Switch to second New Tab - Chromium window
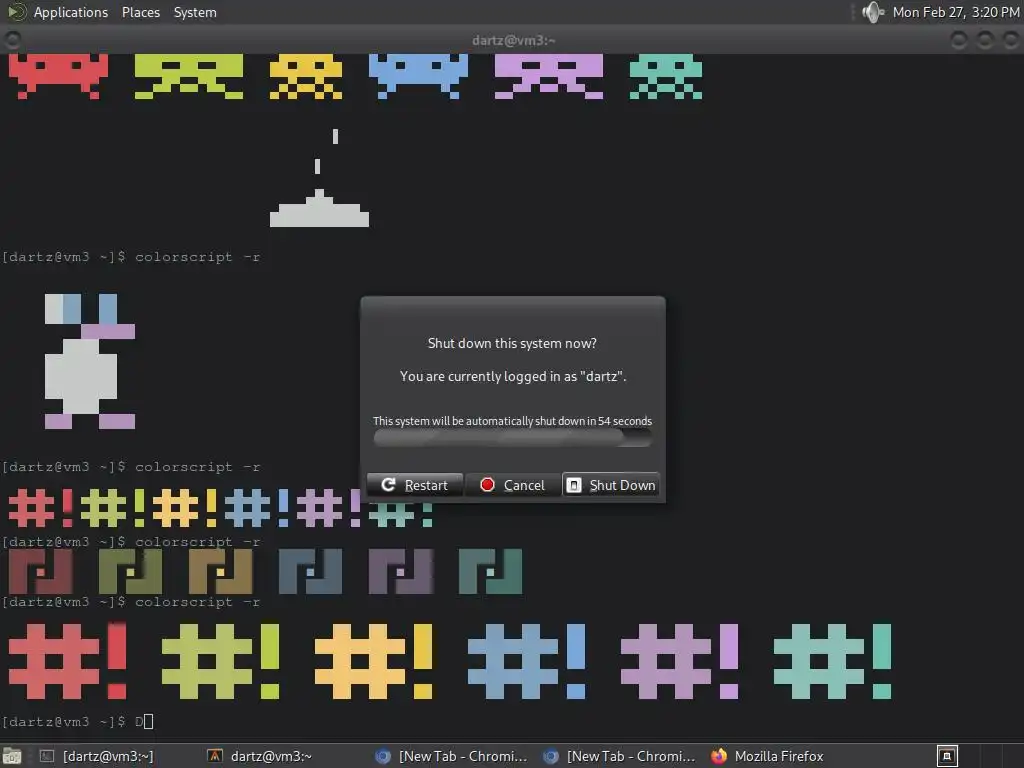 620,756
